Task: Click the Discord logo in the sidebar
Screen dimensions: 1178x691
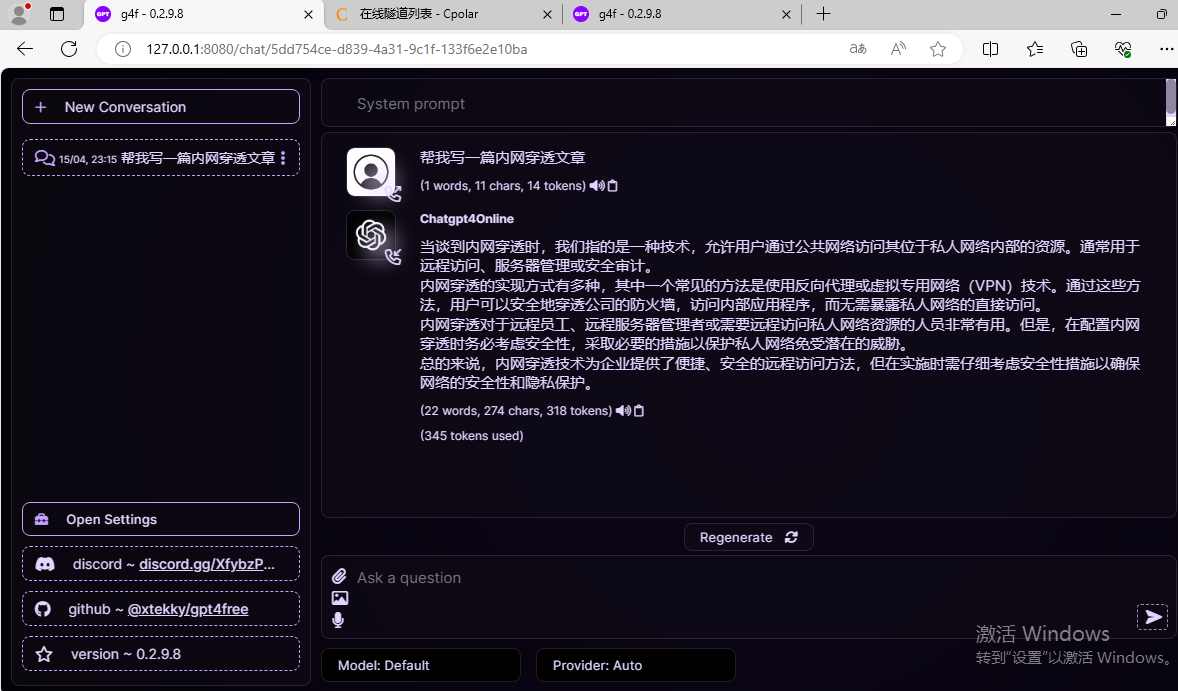Action: pyautogui.click(x=44, y=564)
